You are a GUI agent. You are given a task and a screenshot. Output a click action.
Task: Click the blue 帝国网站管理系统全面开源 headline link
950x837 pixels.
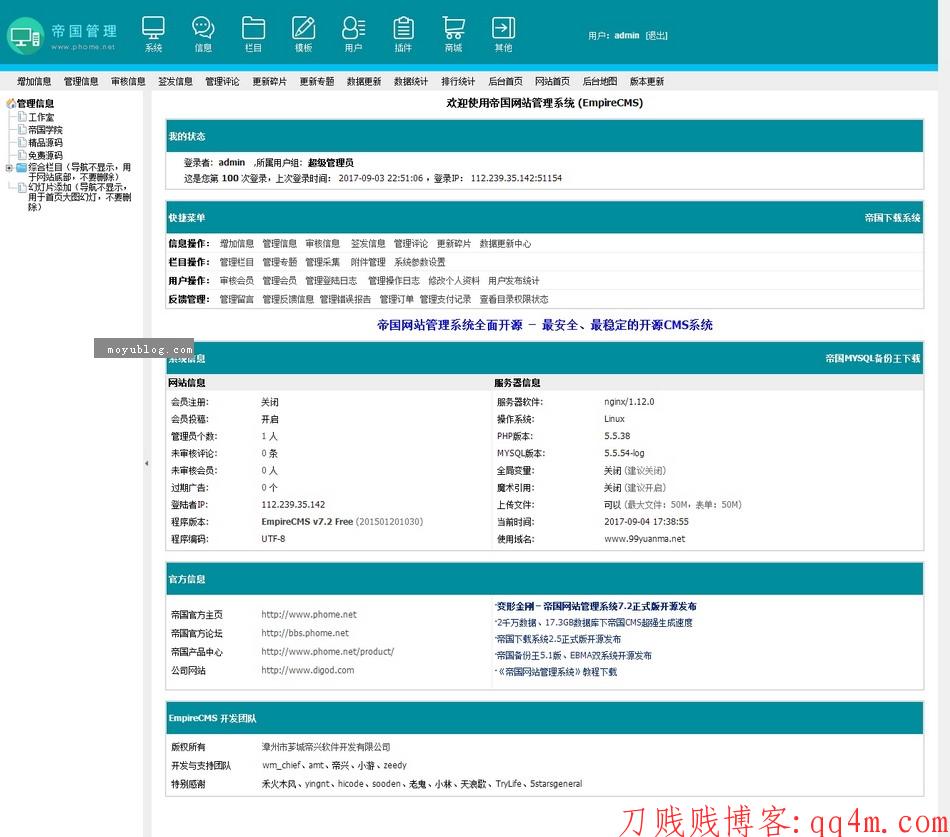[545, 325]
